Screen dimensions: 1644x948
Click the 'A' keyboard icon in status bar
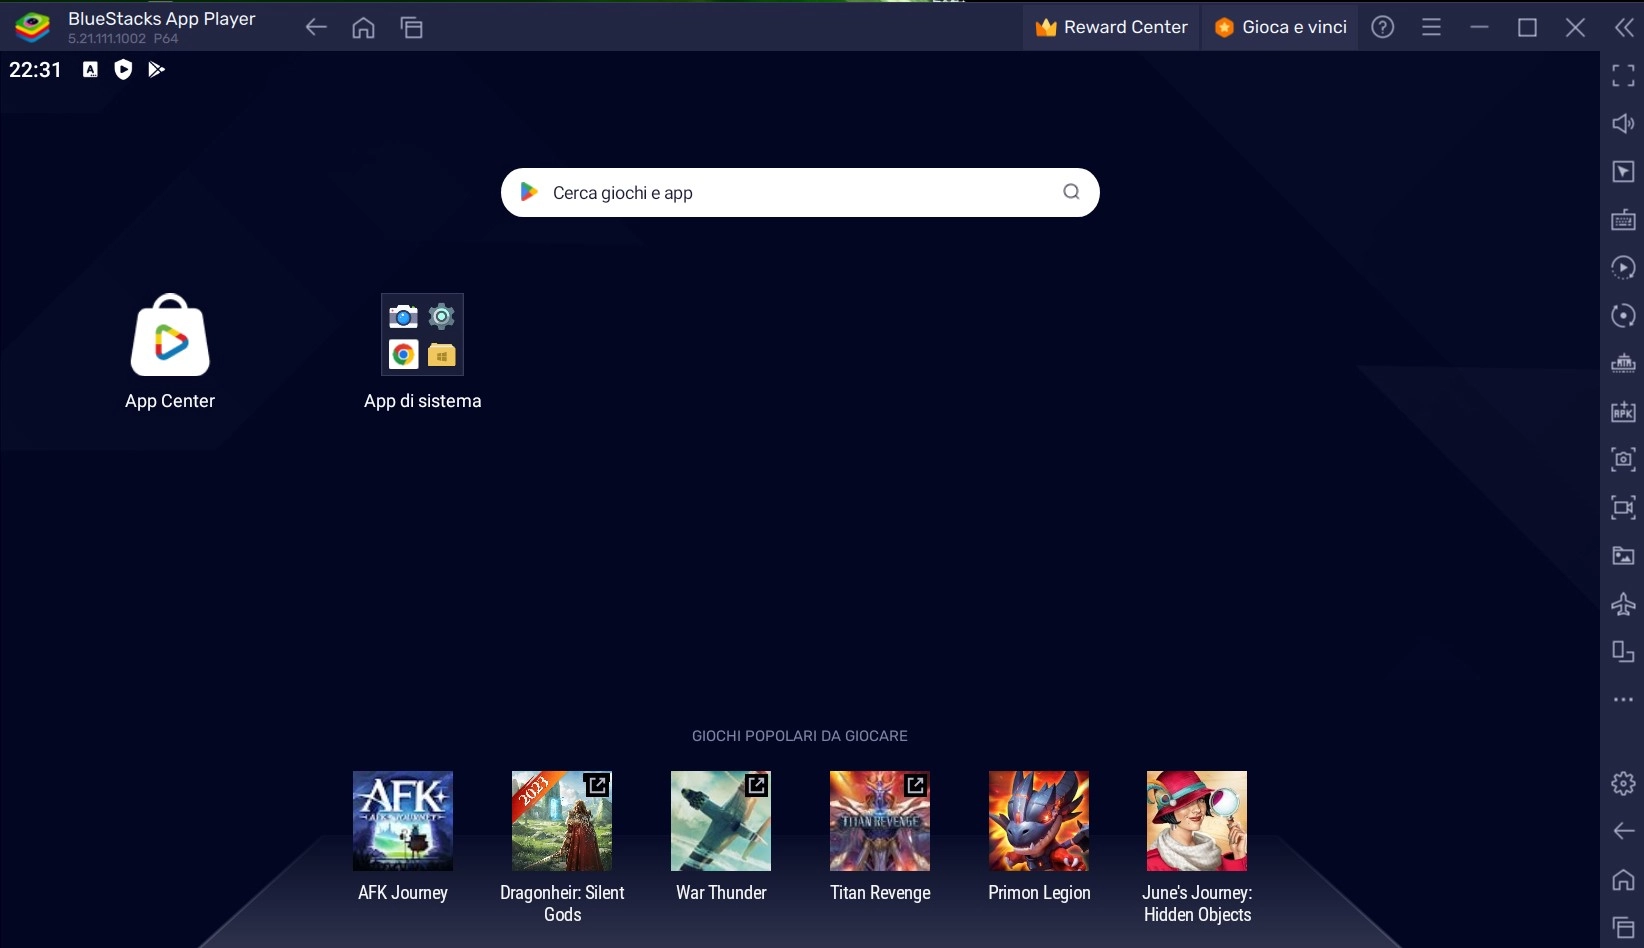pos(90,69)
